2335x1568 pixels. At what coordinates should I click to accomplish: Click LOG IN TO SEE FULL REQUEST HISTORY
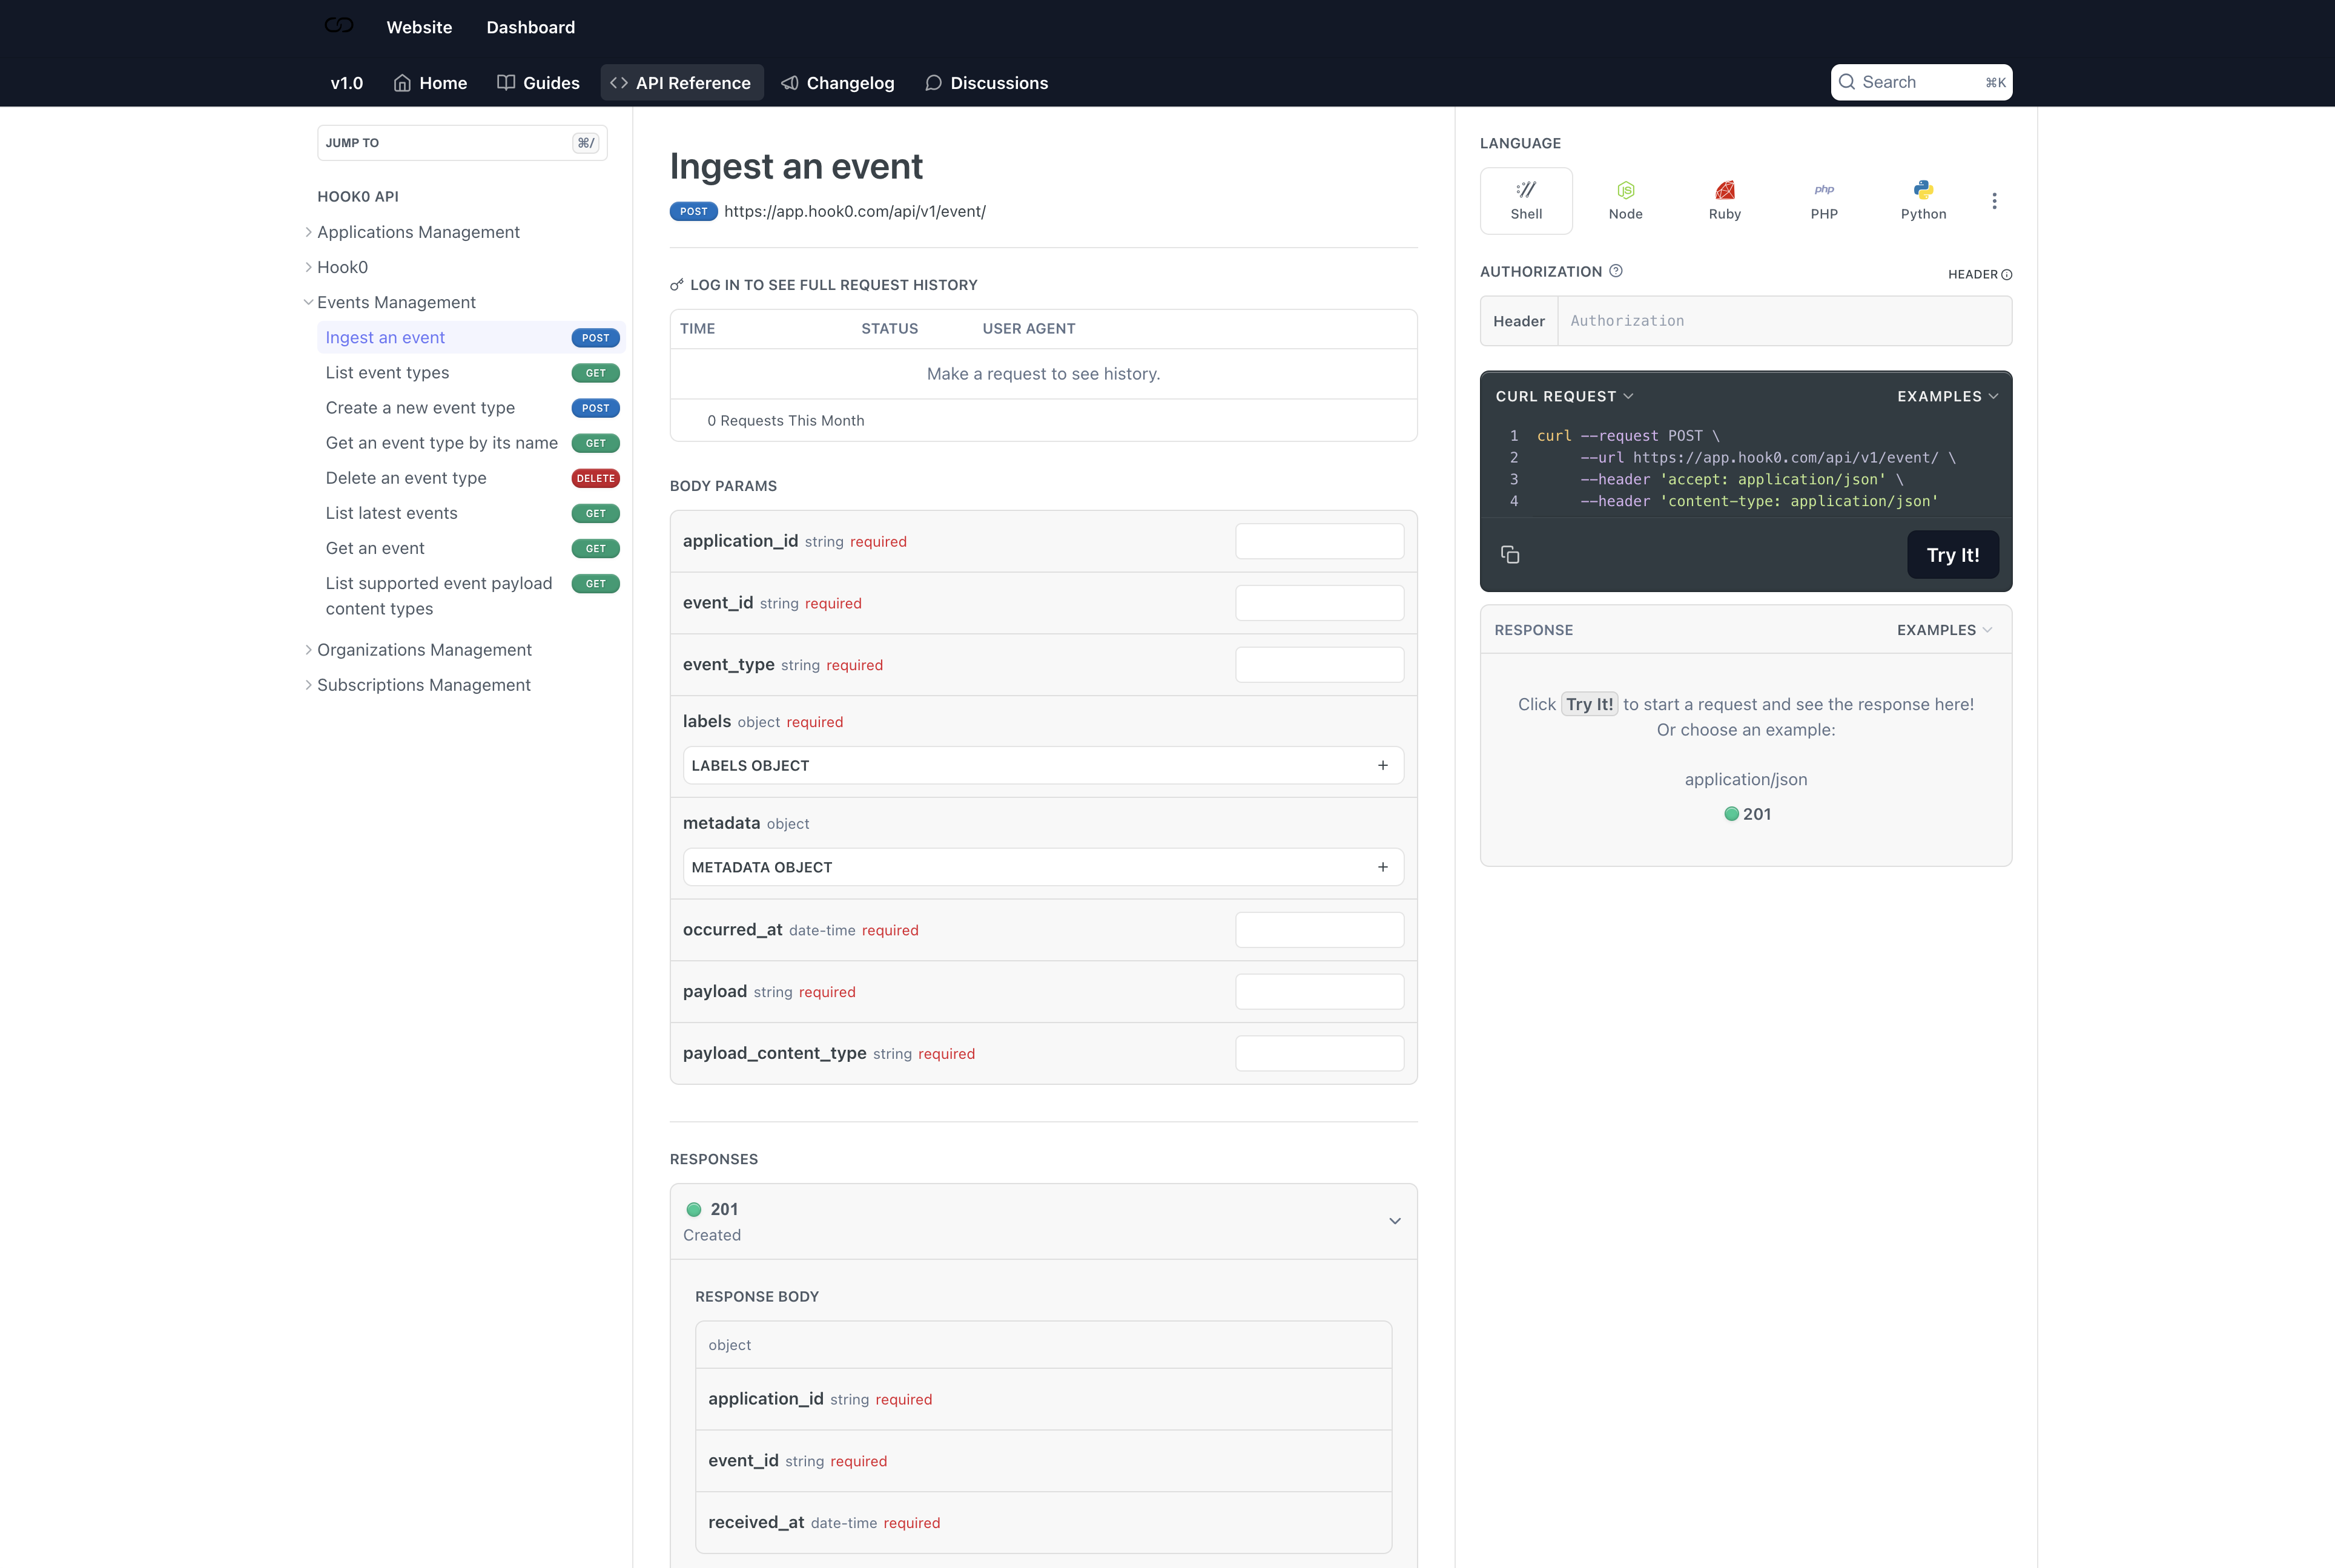pyautogui.click(x=834, y=285)
